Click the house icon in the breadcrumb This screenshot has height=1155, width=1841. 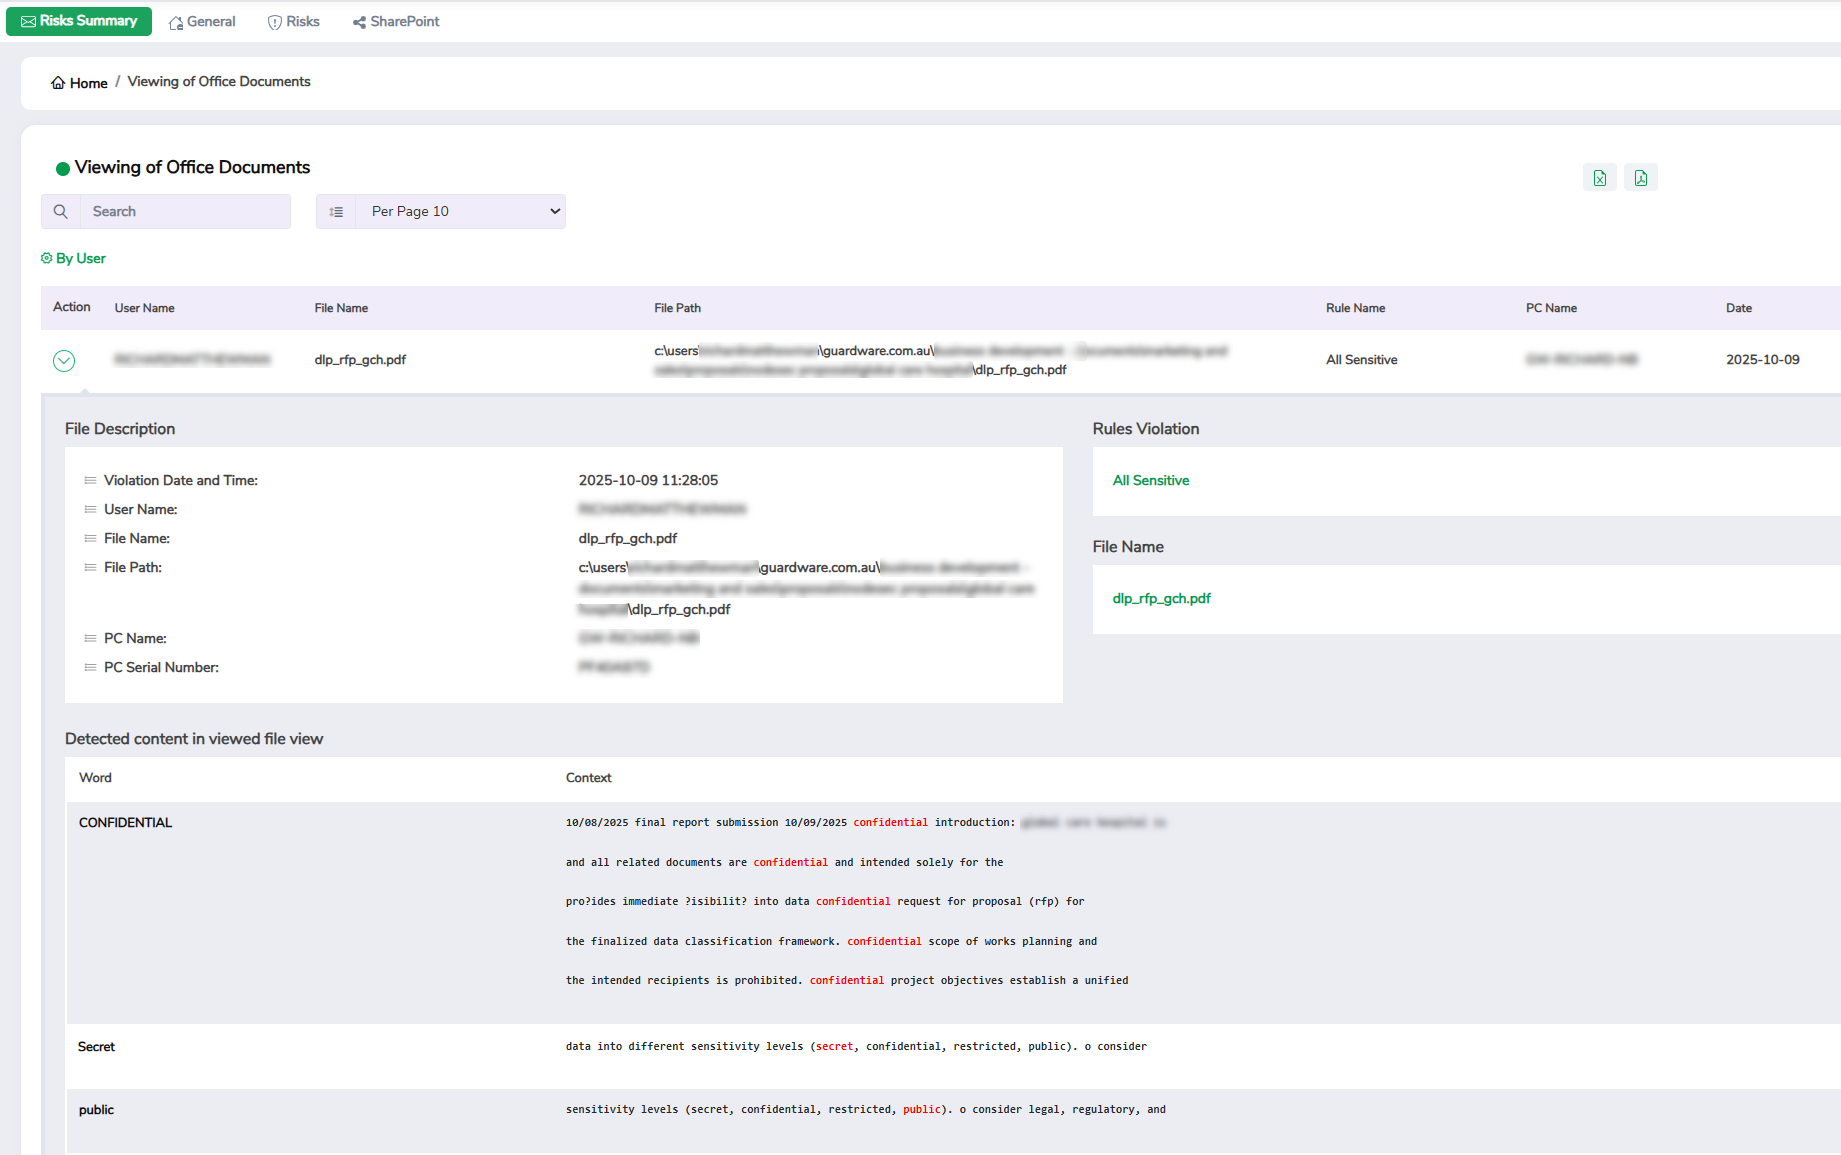pos(58,83)
